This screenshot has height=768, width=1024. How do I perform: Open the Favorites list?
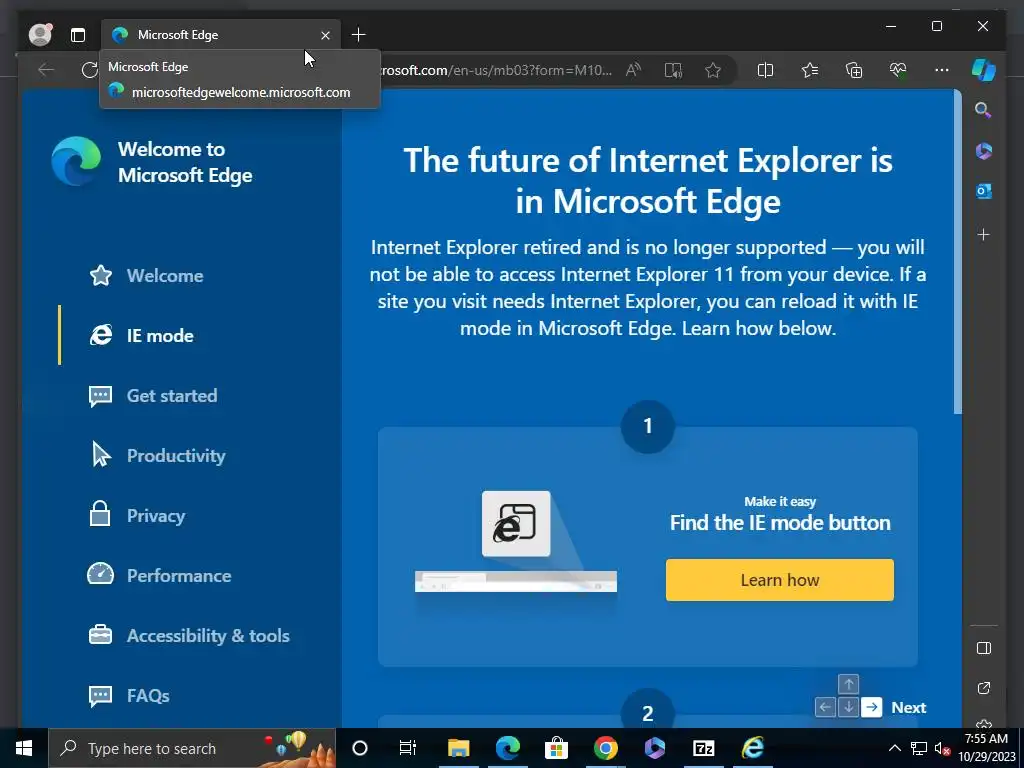pos(810,70)
